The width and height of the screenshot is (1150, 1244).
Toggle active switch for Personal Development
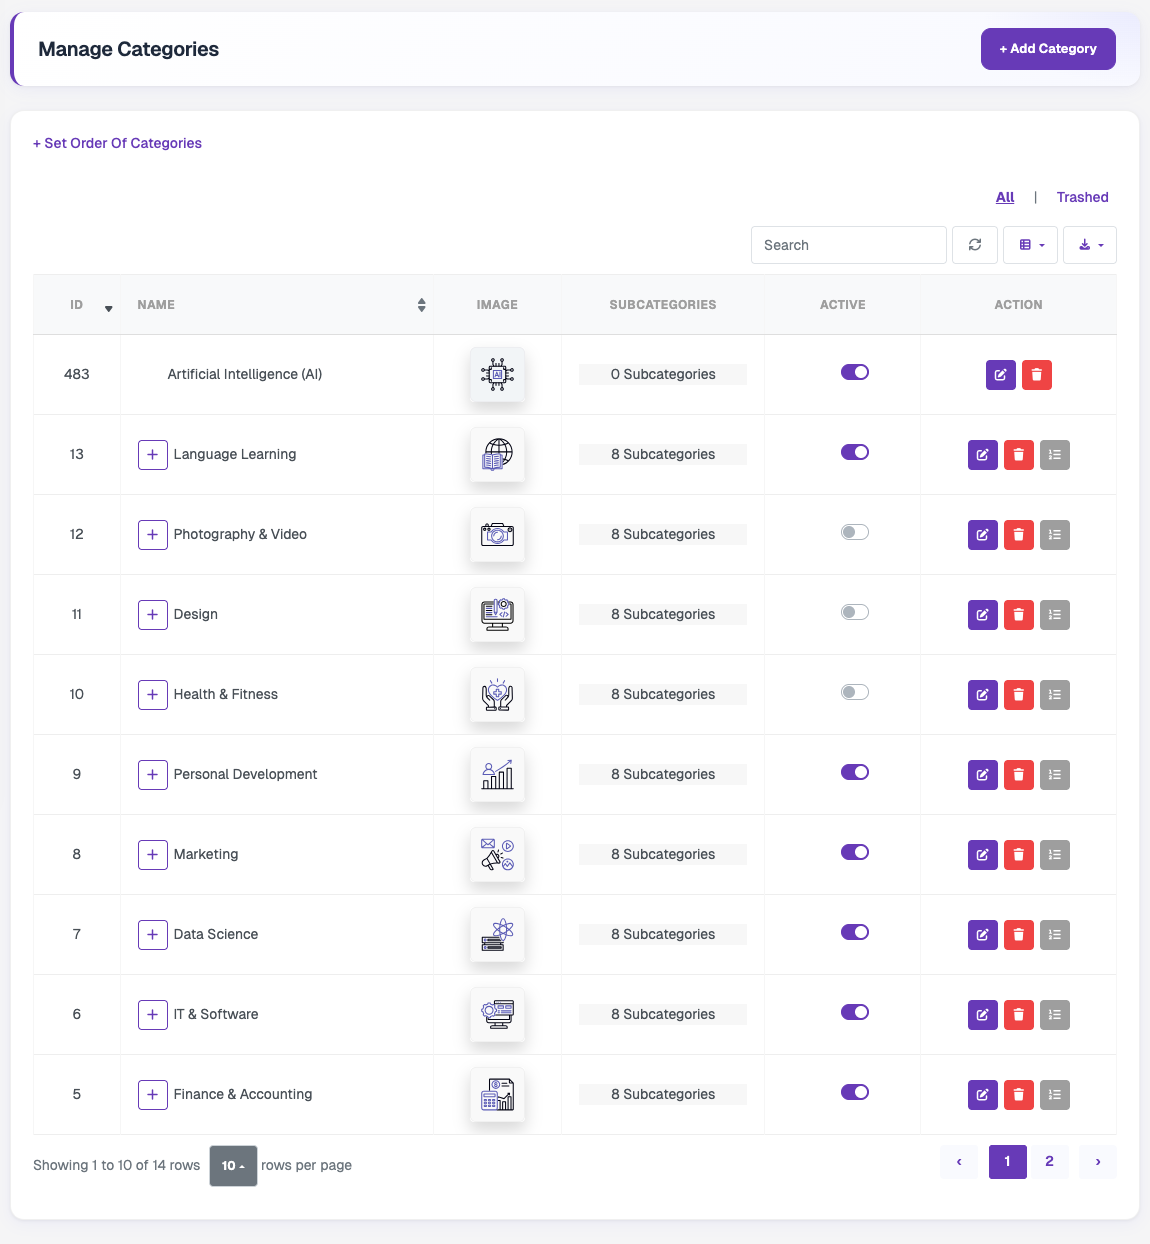(855, 772)
